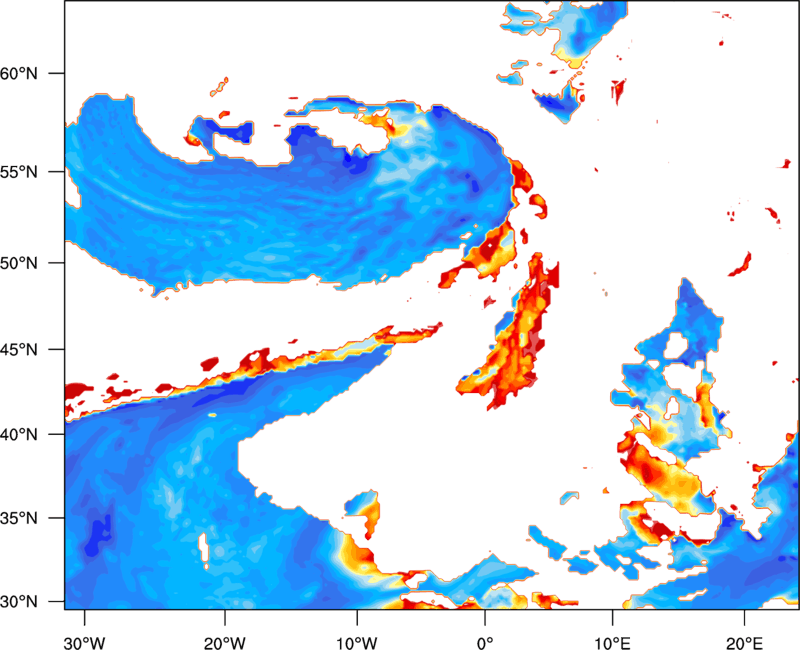The height and width of the screenshot is (650, 800).
Task: Click the 30°W longitude label
Action: coord(85,643)
